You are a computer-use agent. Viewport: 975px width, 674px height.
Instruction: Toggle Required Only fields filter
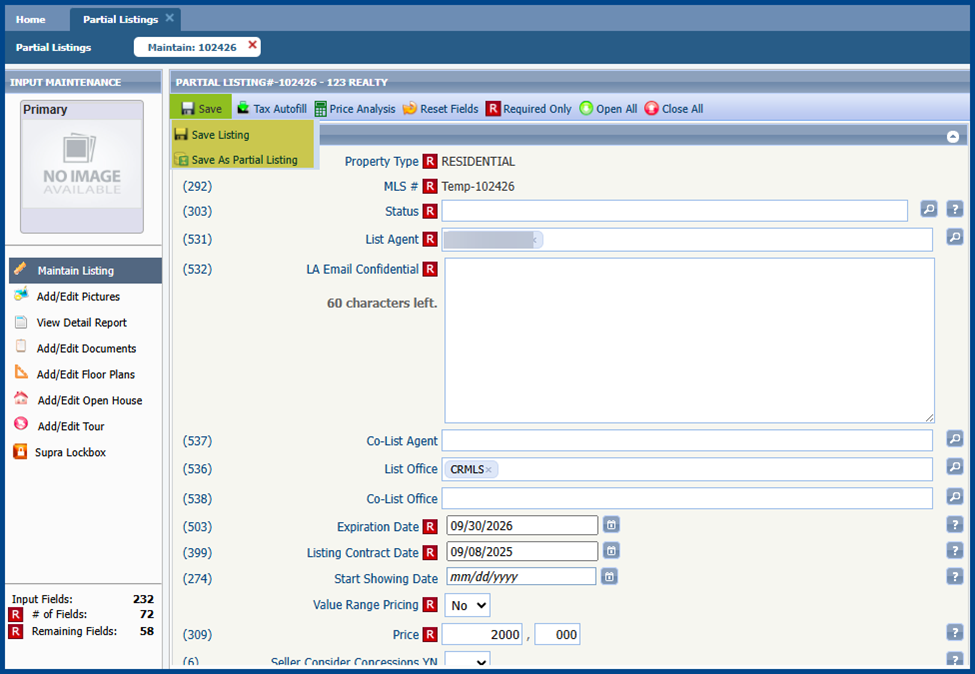(x=493, y=109)
